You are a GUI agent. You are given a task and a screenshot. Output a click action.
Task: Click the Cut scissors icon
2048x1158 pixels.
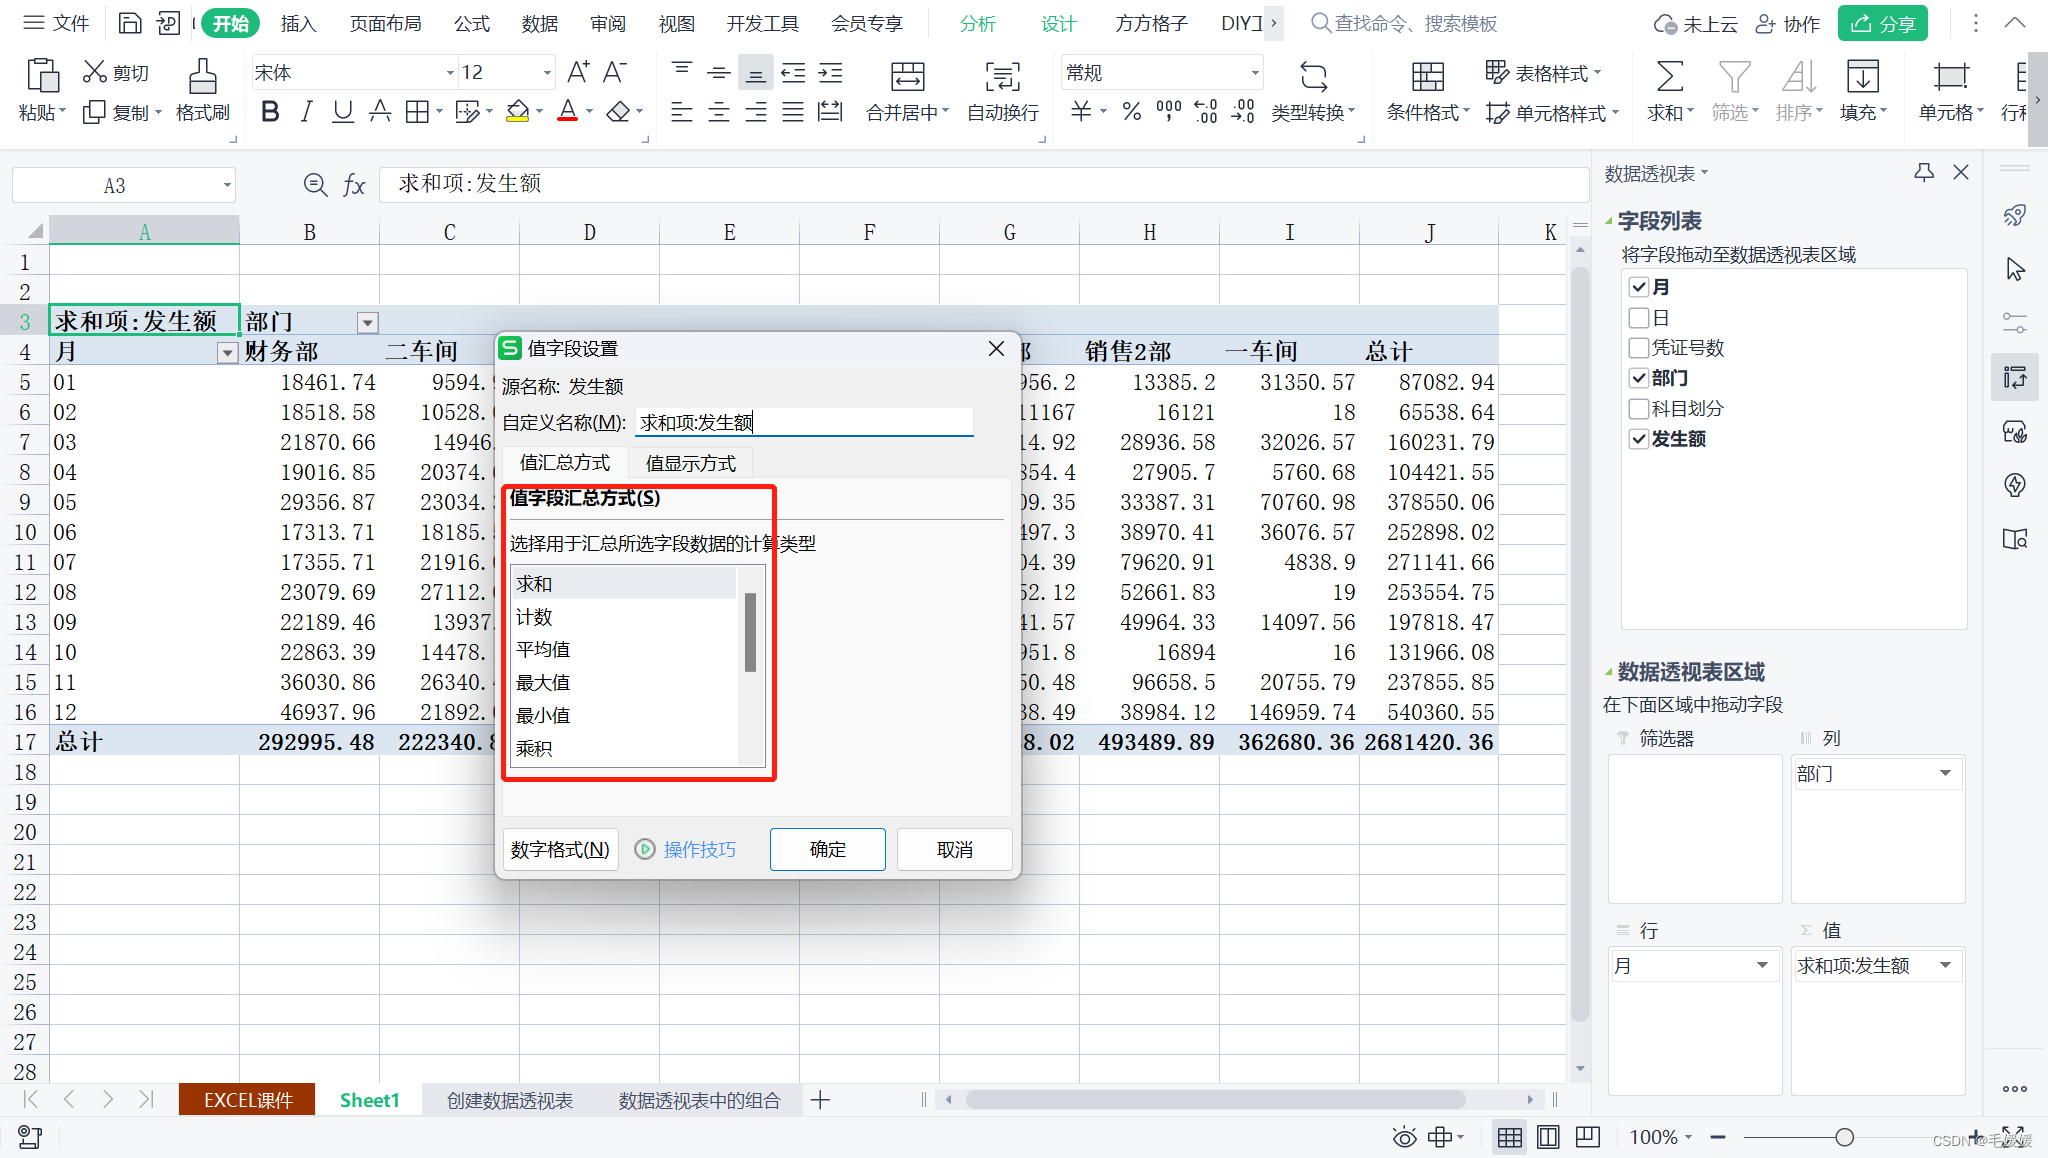(94, 72)
